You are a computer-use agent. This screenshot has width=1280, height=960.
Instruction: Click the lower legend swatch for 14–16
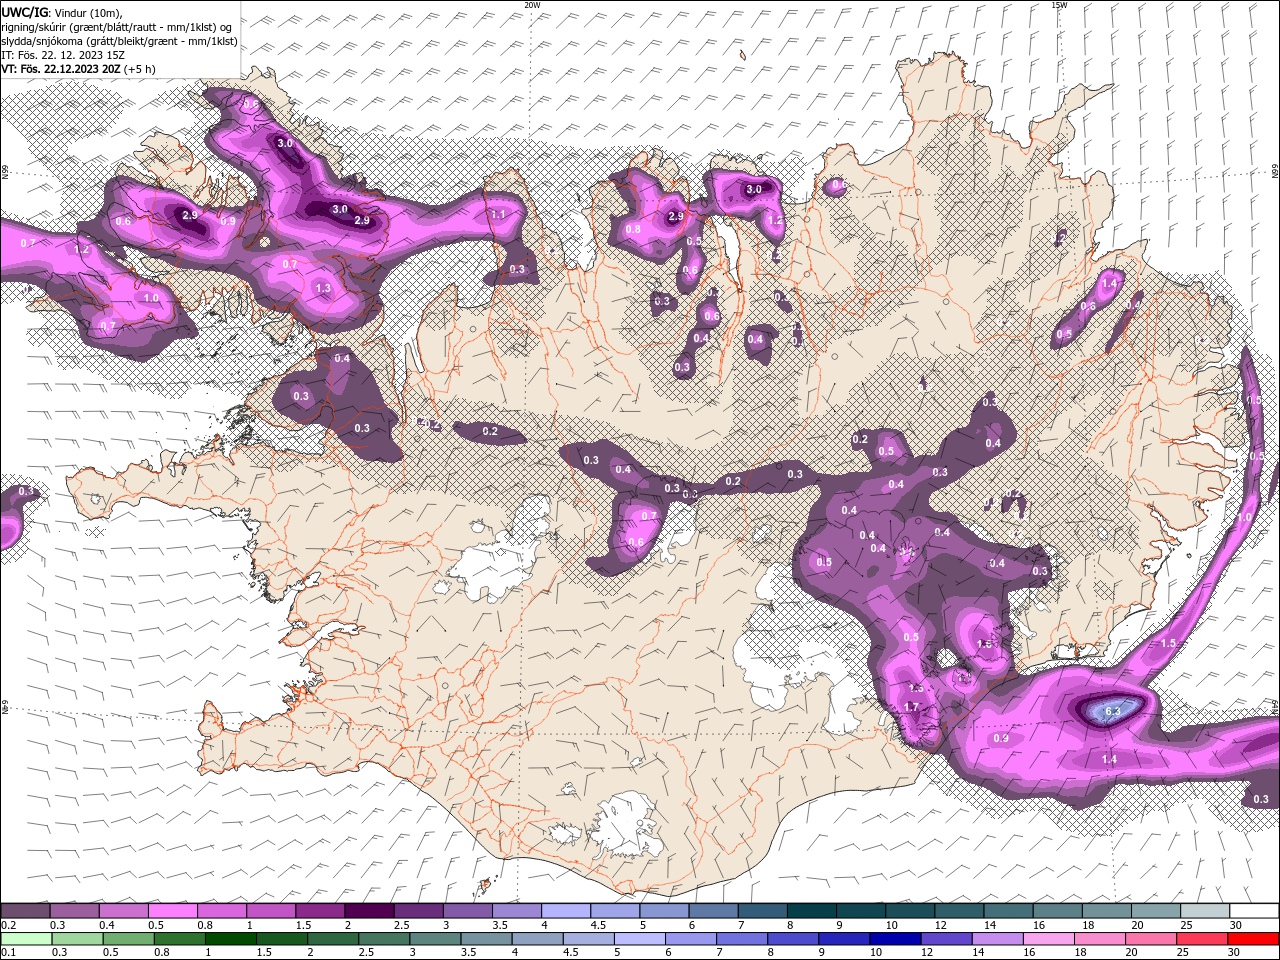click(x=998, y=939)
